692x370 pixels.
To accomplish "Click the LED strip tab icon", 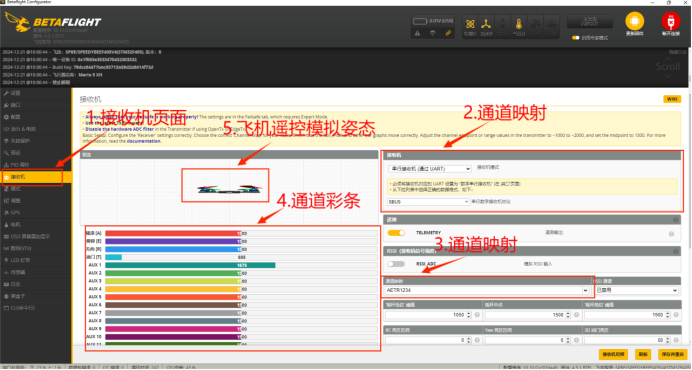I will 6,260.
